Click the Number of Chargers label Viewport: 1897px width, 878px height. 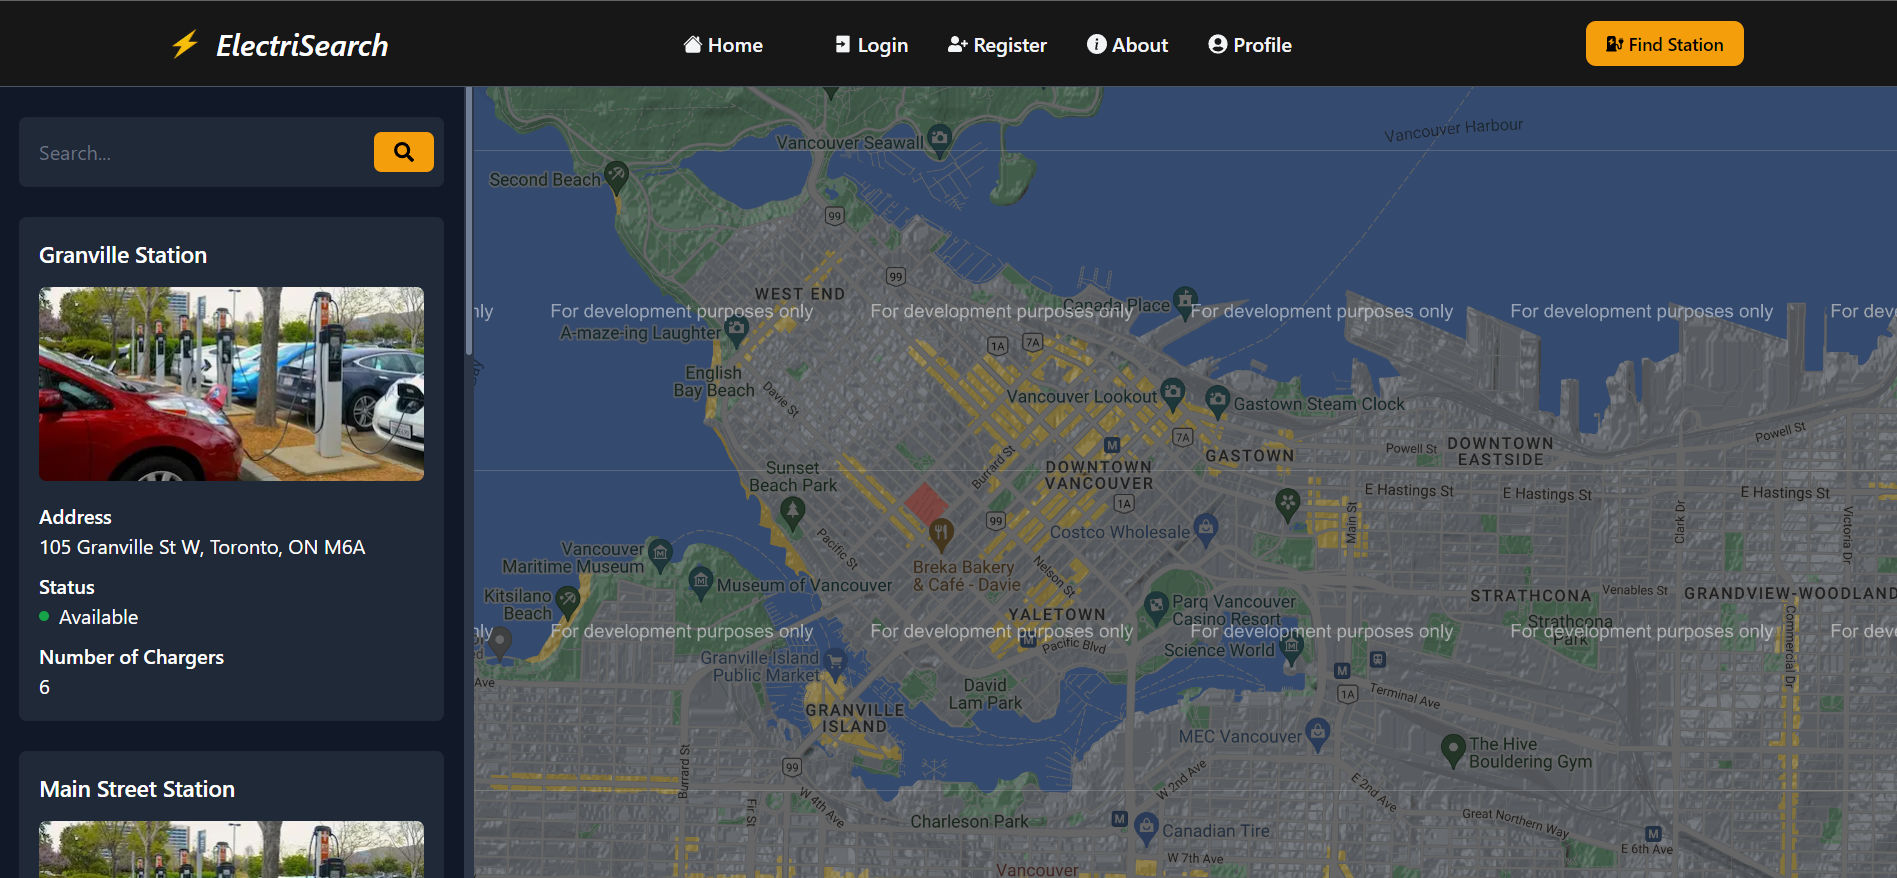(131, 657)
